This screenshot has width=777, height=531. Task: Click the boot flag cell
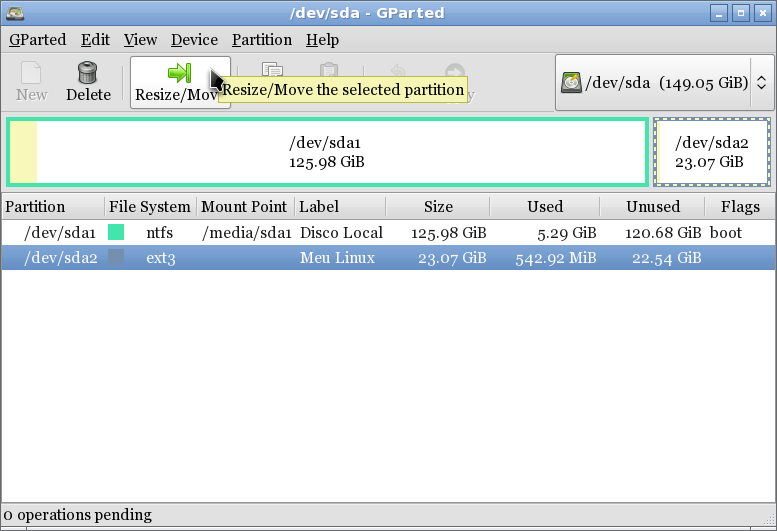point(725,233)
